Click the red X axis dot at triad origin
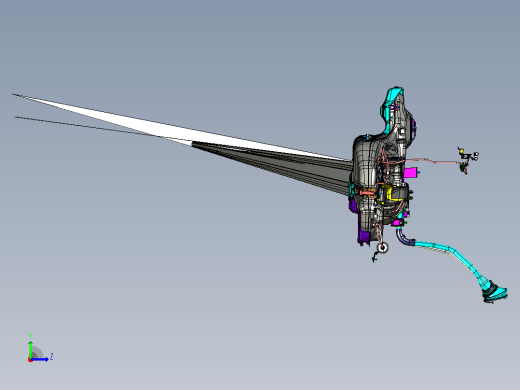Viewport: 520px width, 390px height. pos(30,360)
